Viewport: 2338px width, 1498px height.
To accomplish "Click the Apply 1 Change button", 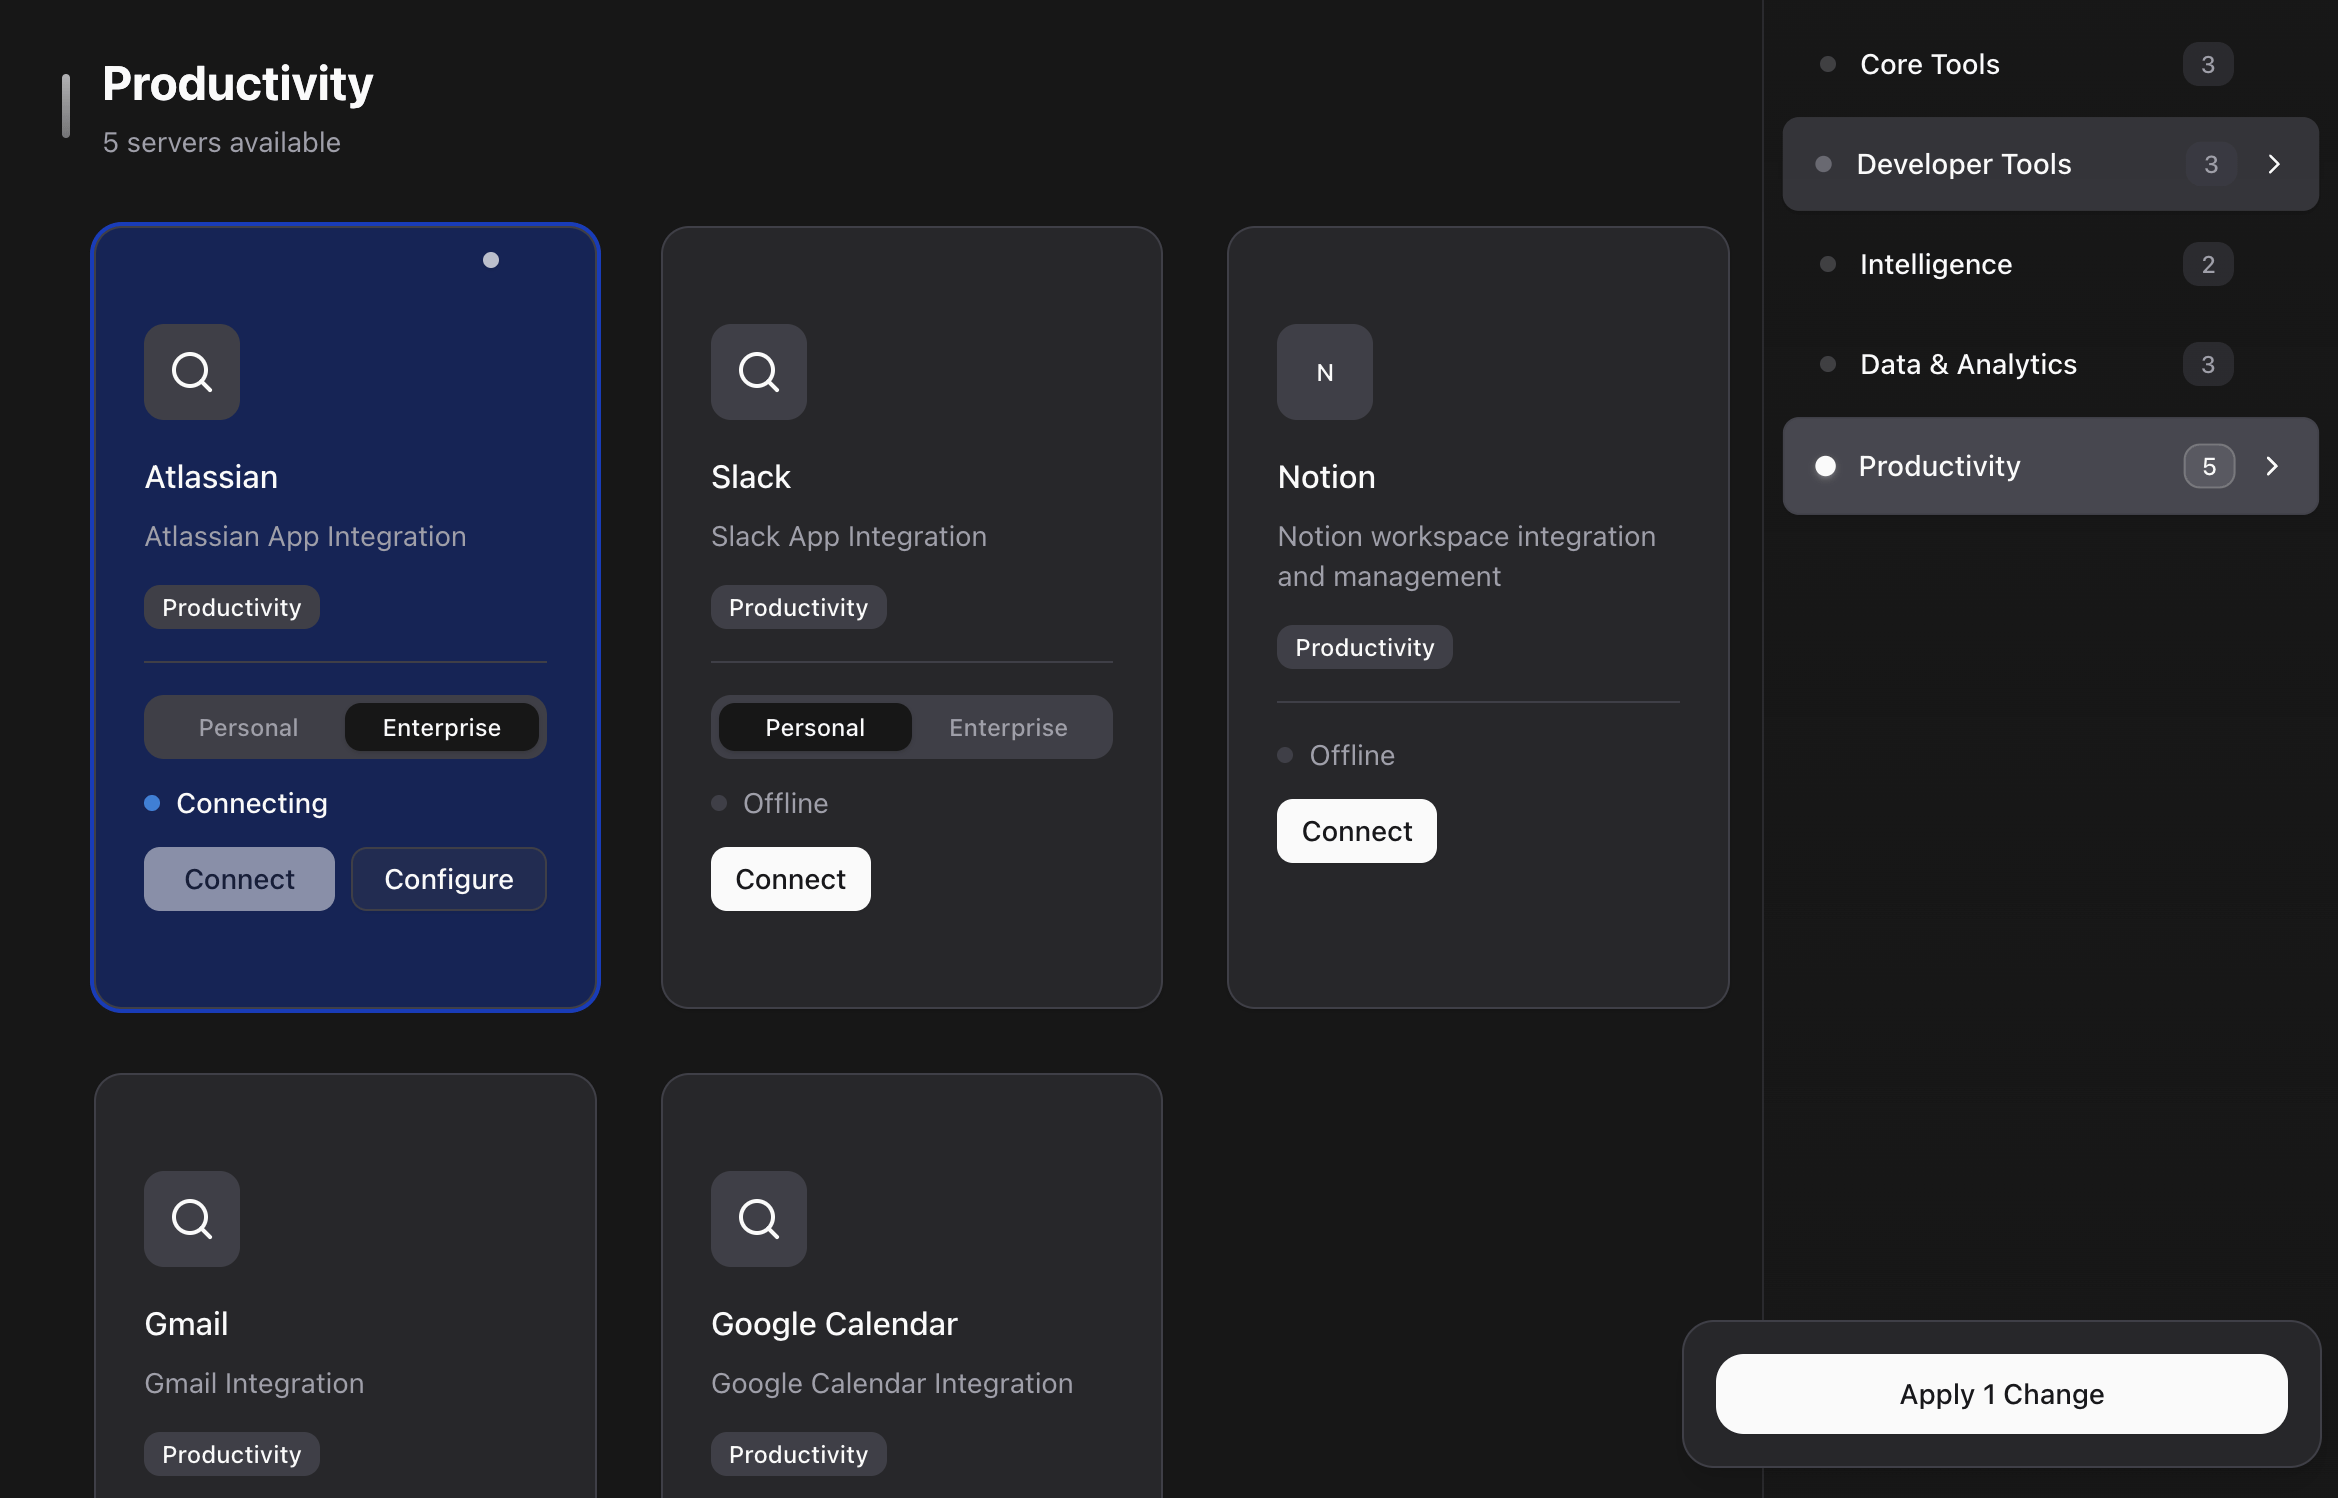I will [2002, 1394].
